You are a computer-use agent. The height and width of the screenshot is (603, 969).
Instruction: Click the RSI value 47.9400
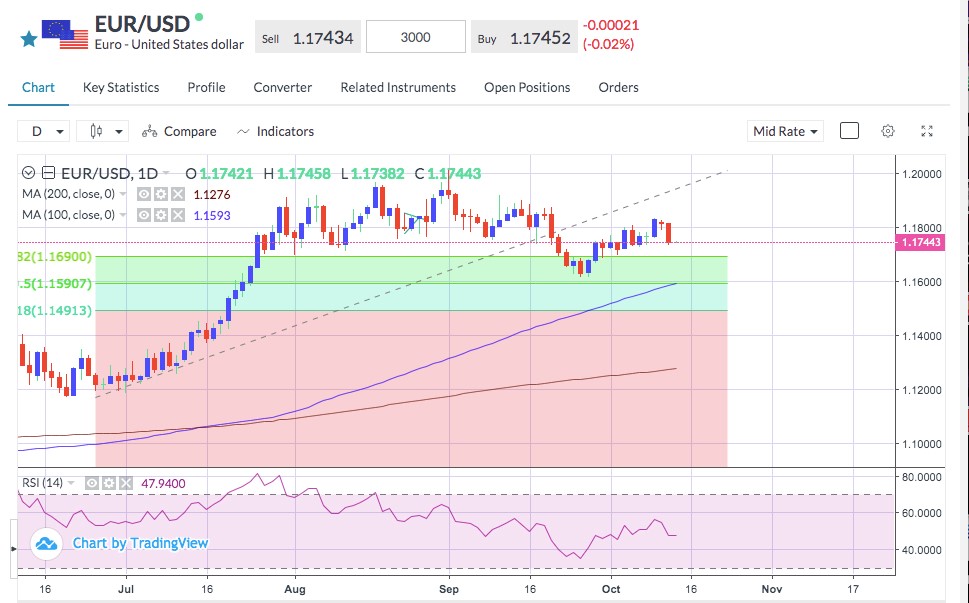click(x=163, y=483)
